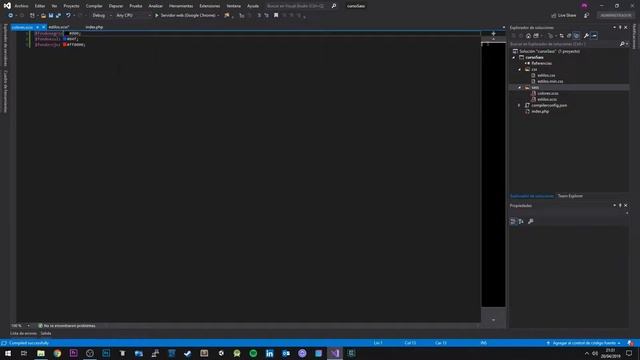Start Servidor web (Google Chrome)
This screenshot has width=640, height=360.
click(185, 16)
